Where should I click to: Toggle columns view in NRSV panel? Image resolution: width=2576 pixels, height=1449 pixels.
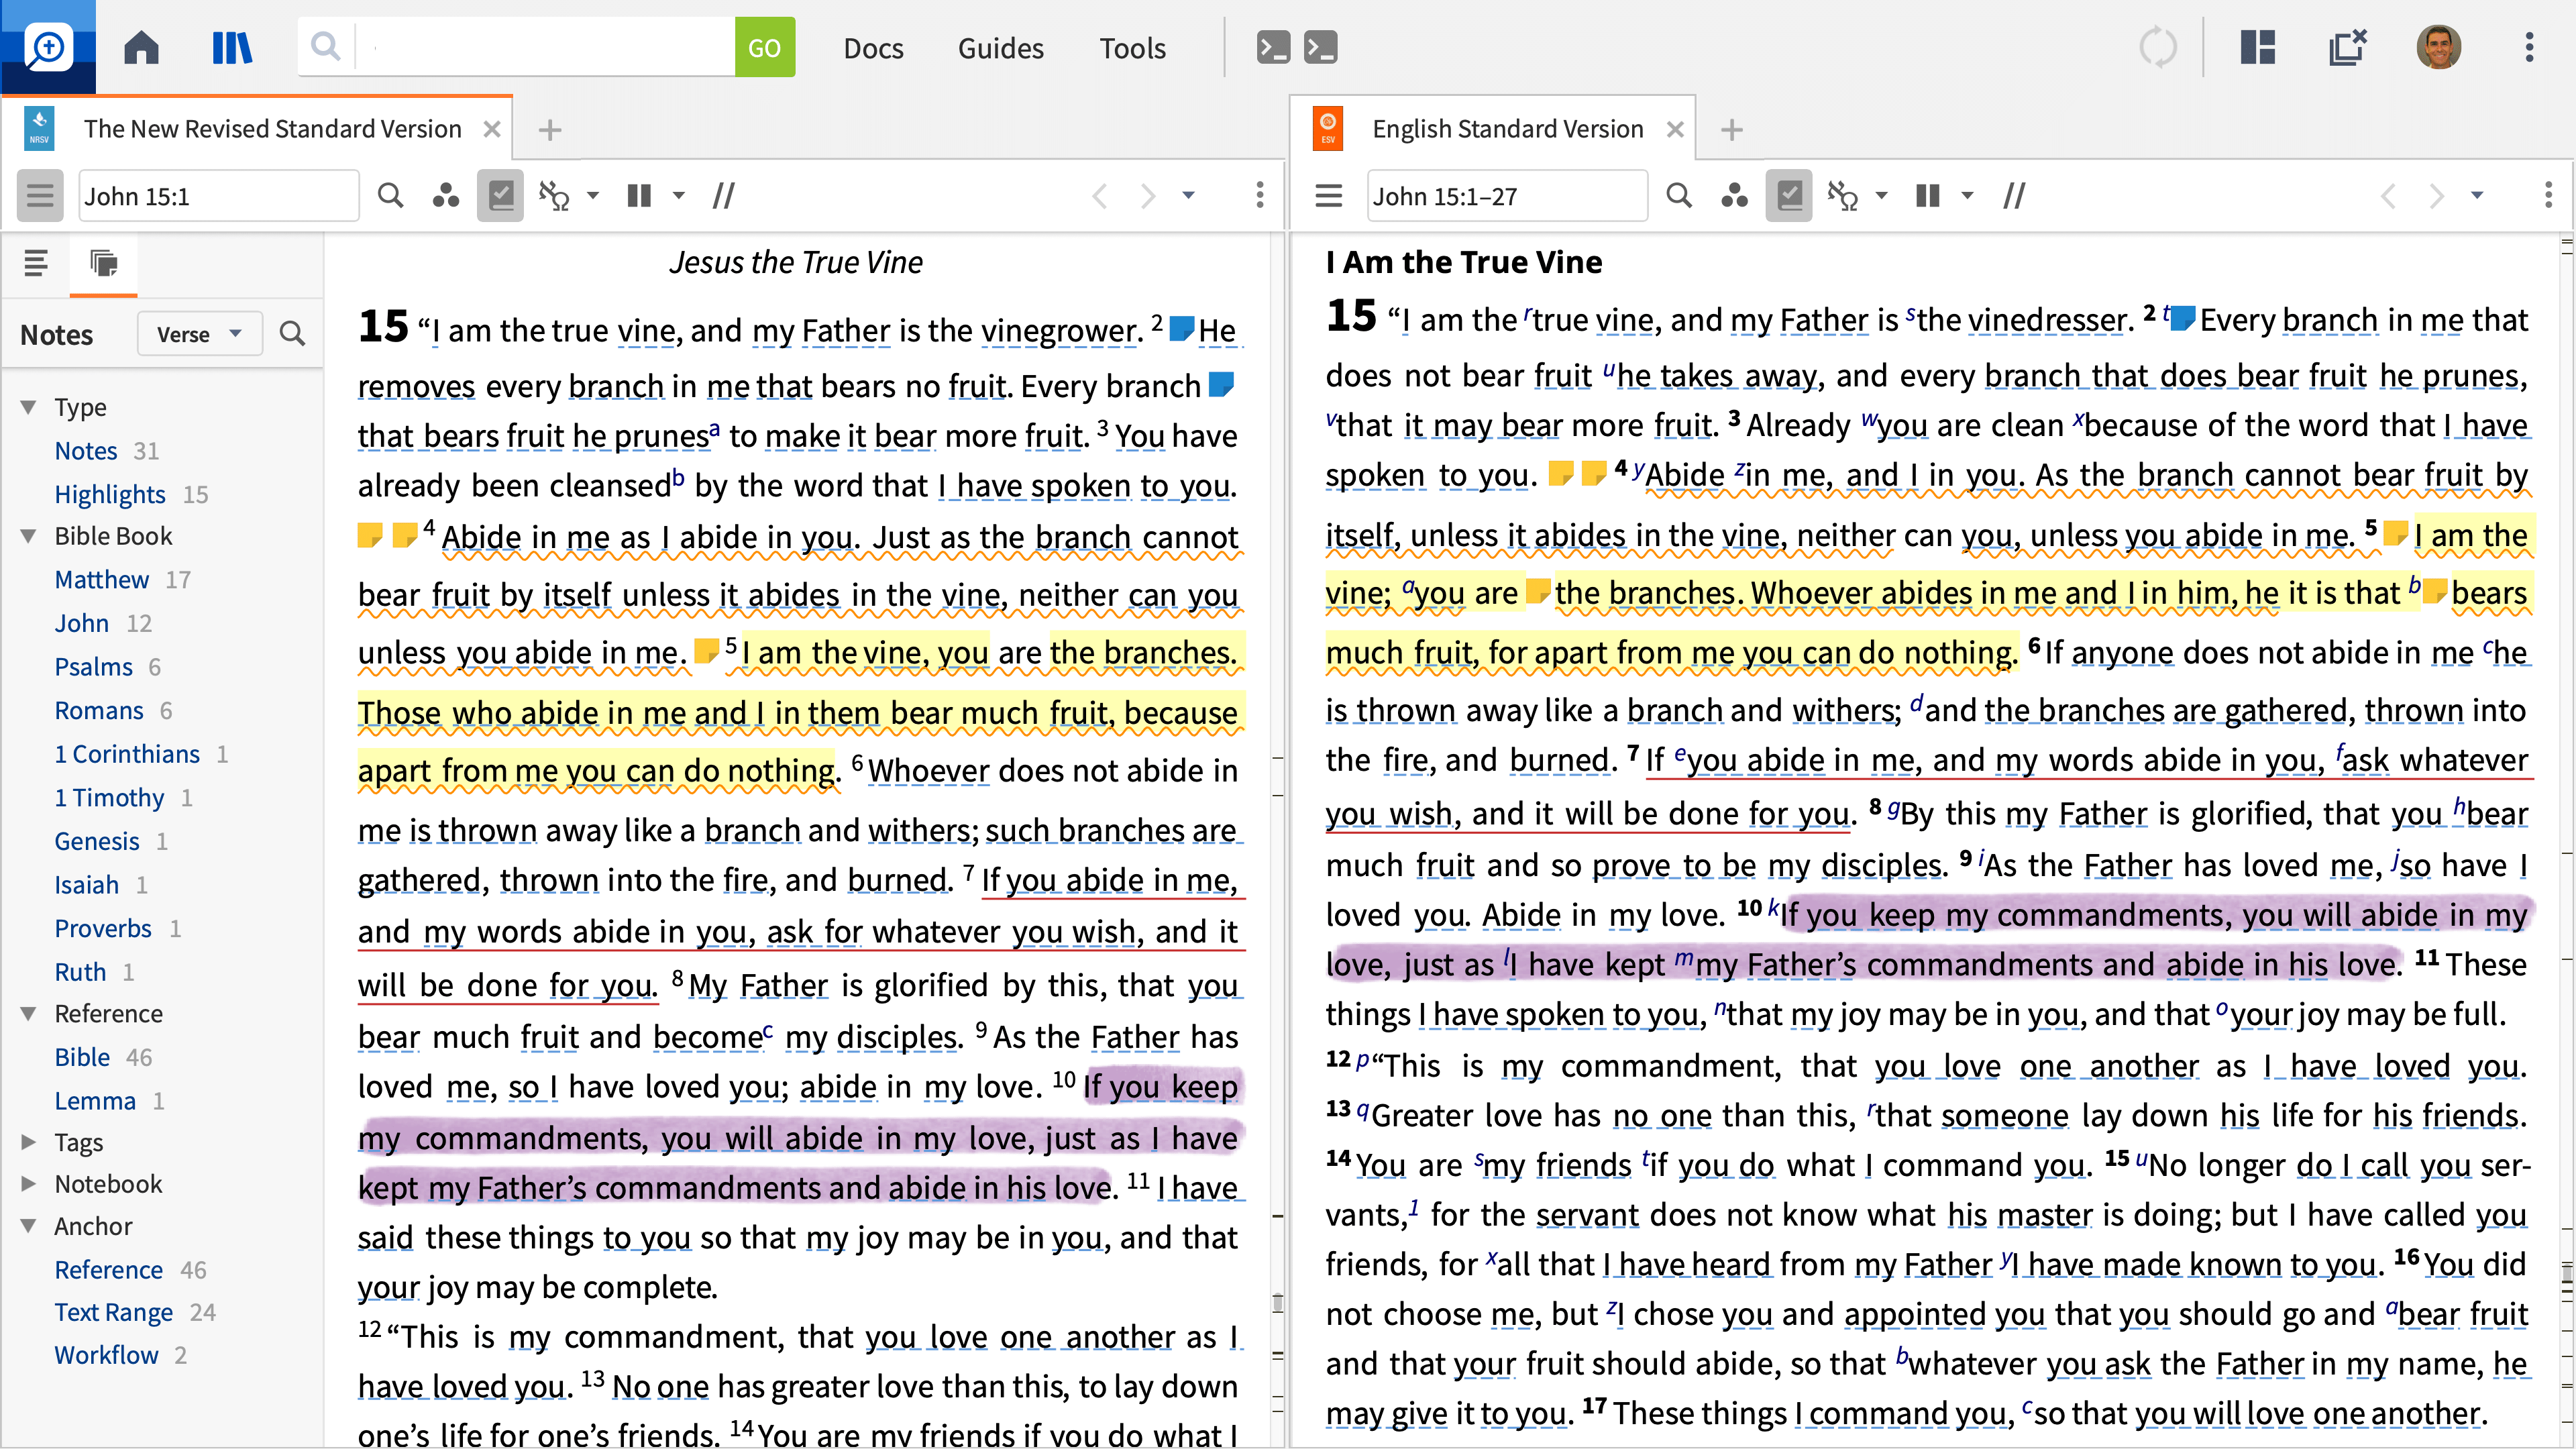pos(639,196)
